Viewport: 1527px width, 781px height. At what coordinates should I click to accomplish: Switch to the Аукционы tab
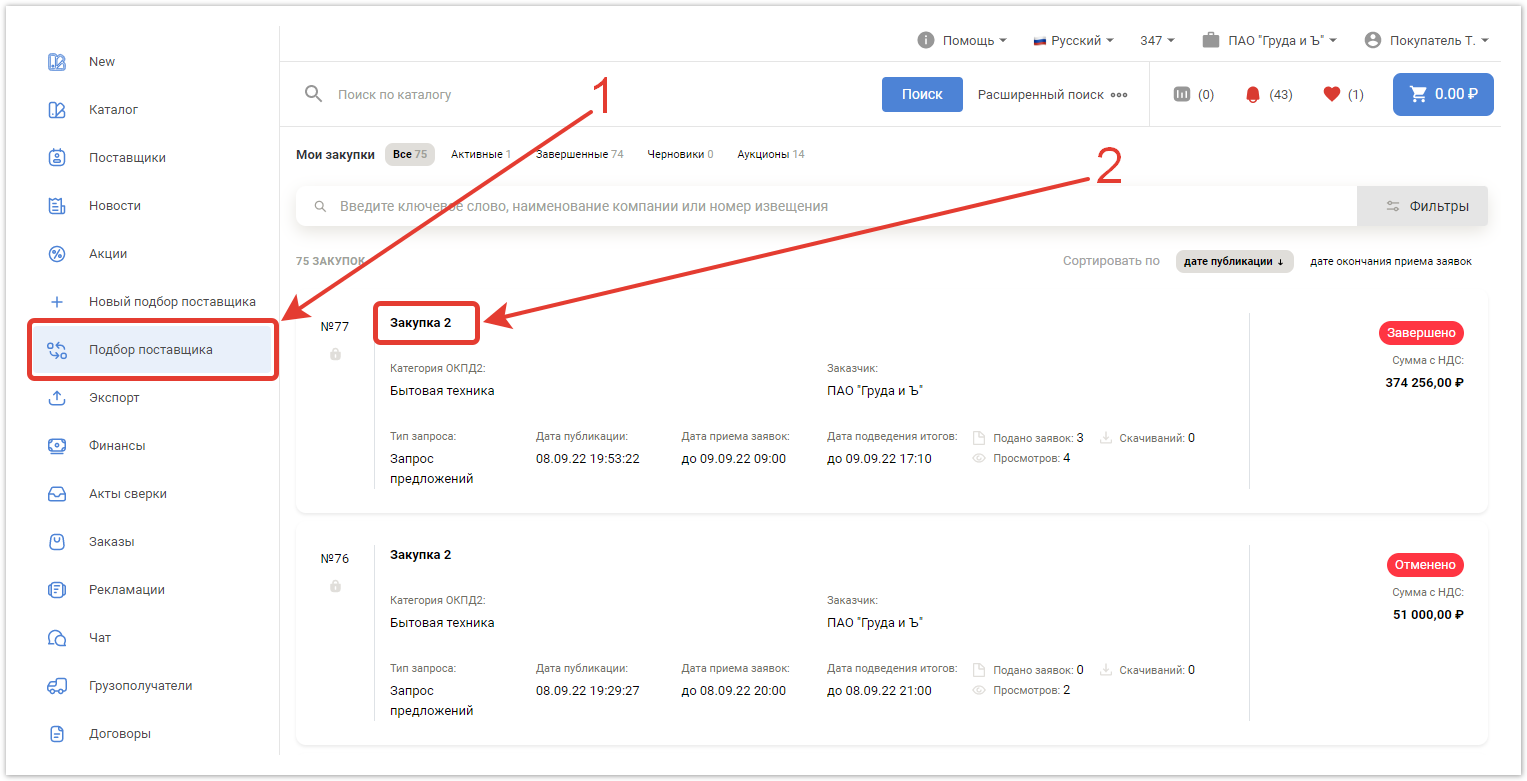(x=770, y=155)
